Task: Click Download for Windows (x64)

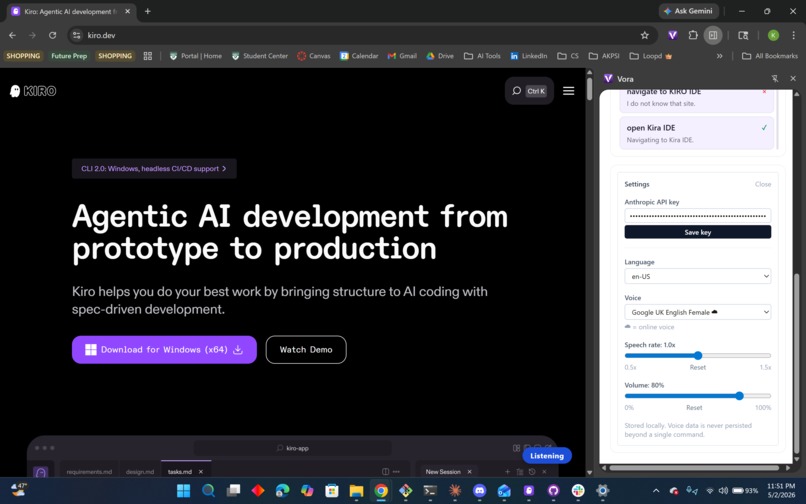Action: pyautogui.click(x=164, y=350)
